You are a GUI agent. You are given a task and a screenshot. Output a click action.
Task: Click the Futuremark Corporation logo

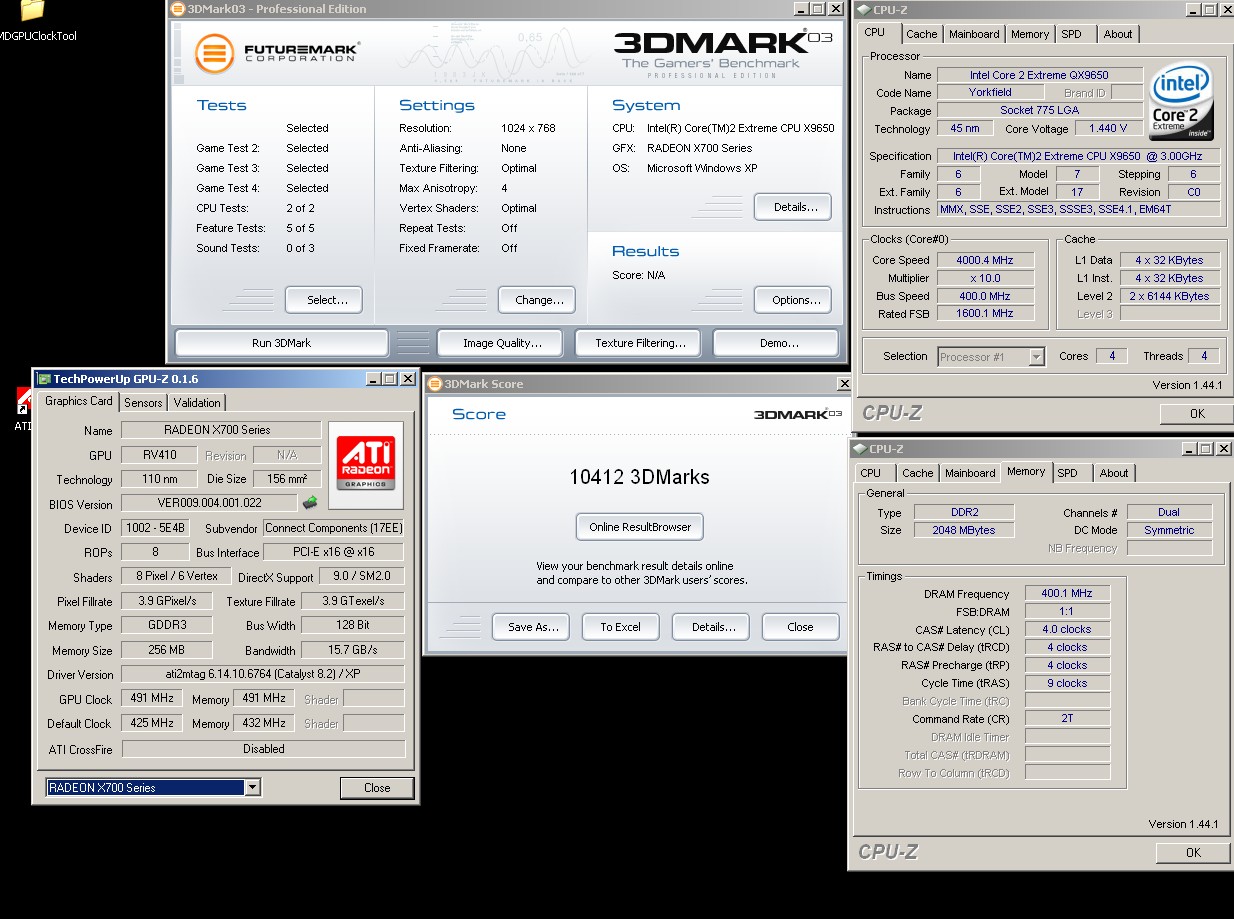pos(277,52)
